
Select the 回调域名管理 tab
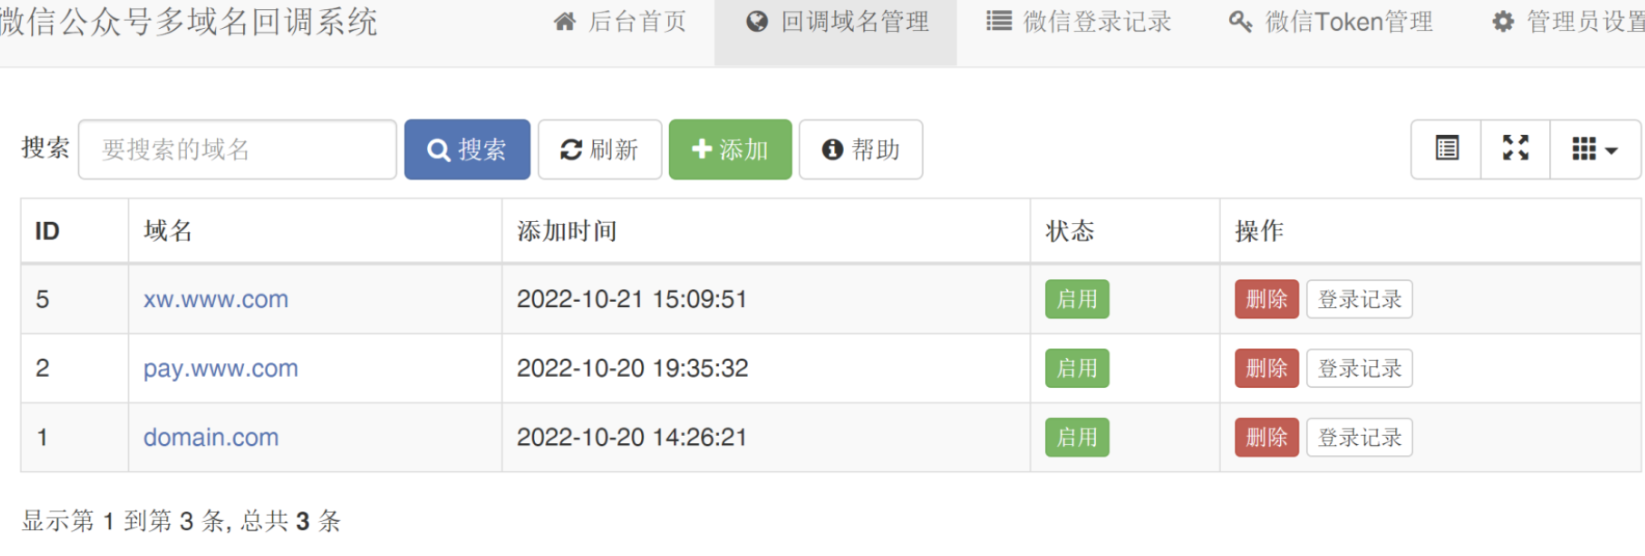tap(837, 22)
